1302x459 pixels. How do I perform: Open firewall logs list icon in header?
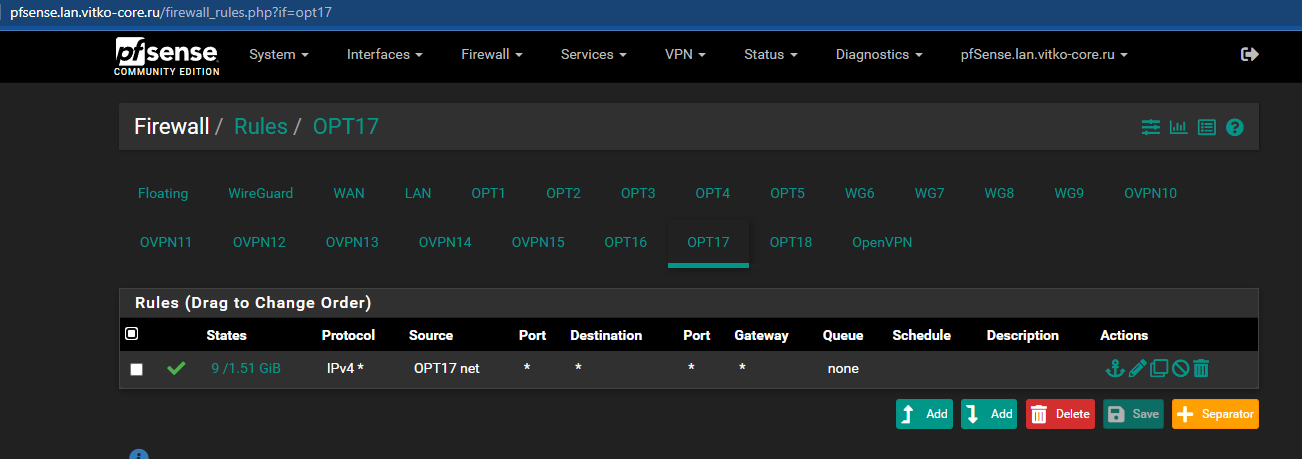coord(1206,127)
